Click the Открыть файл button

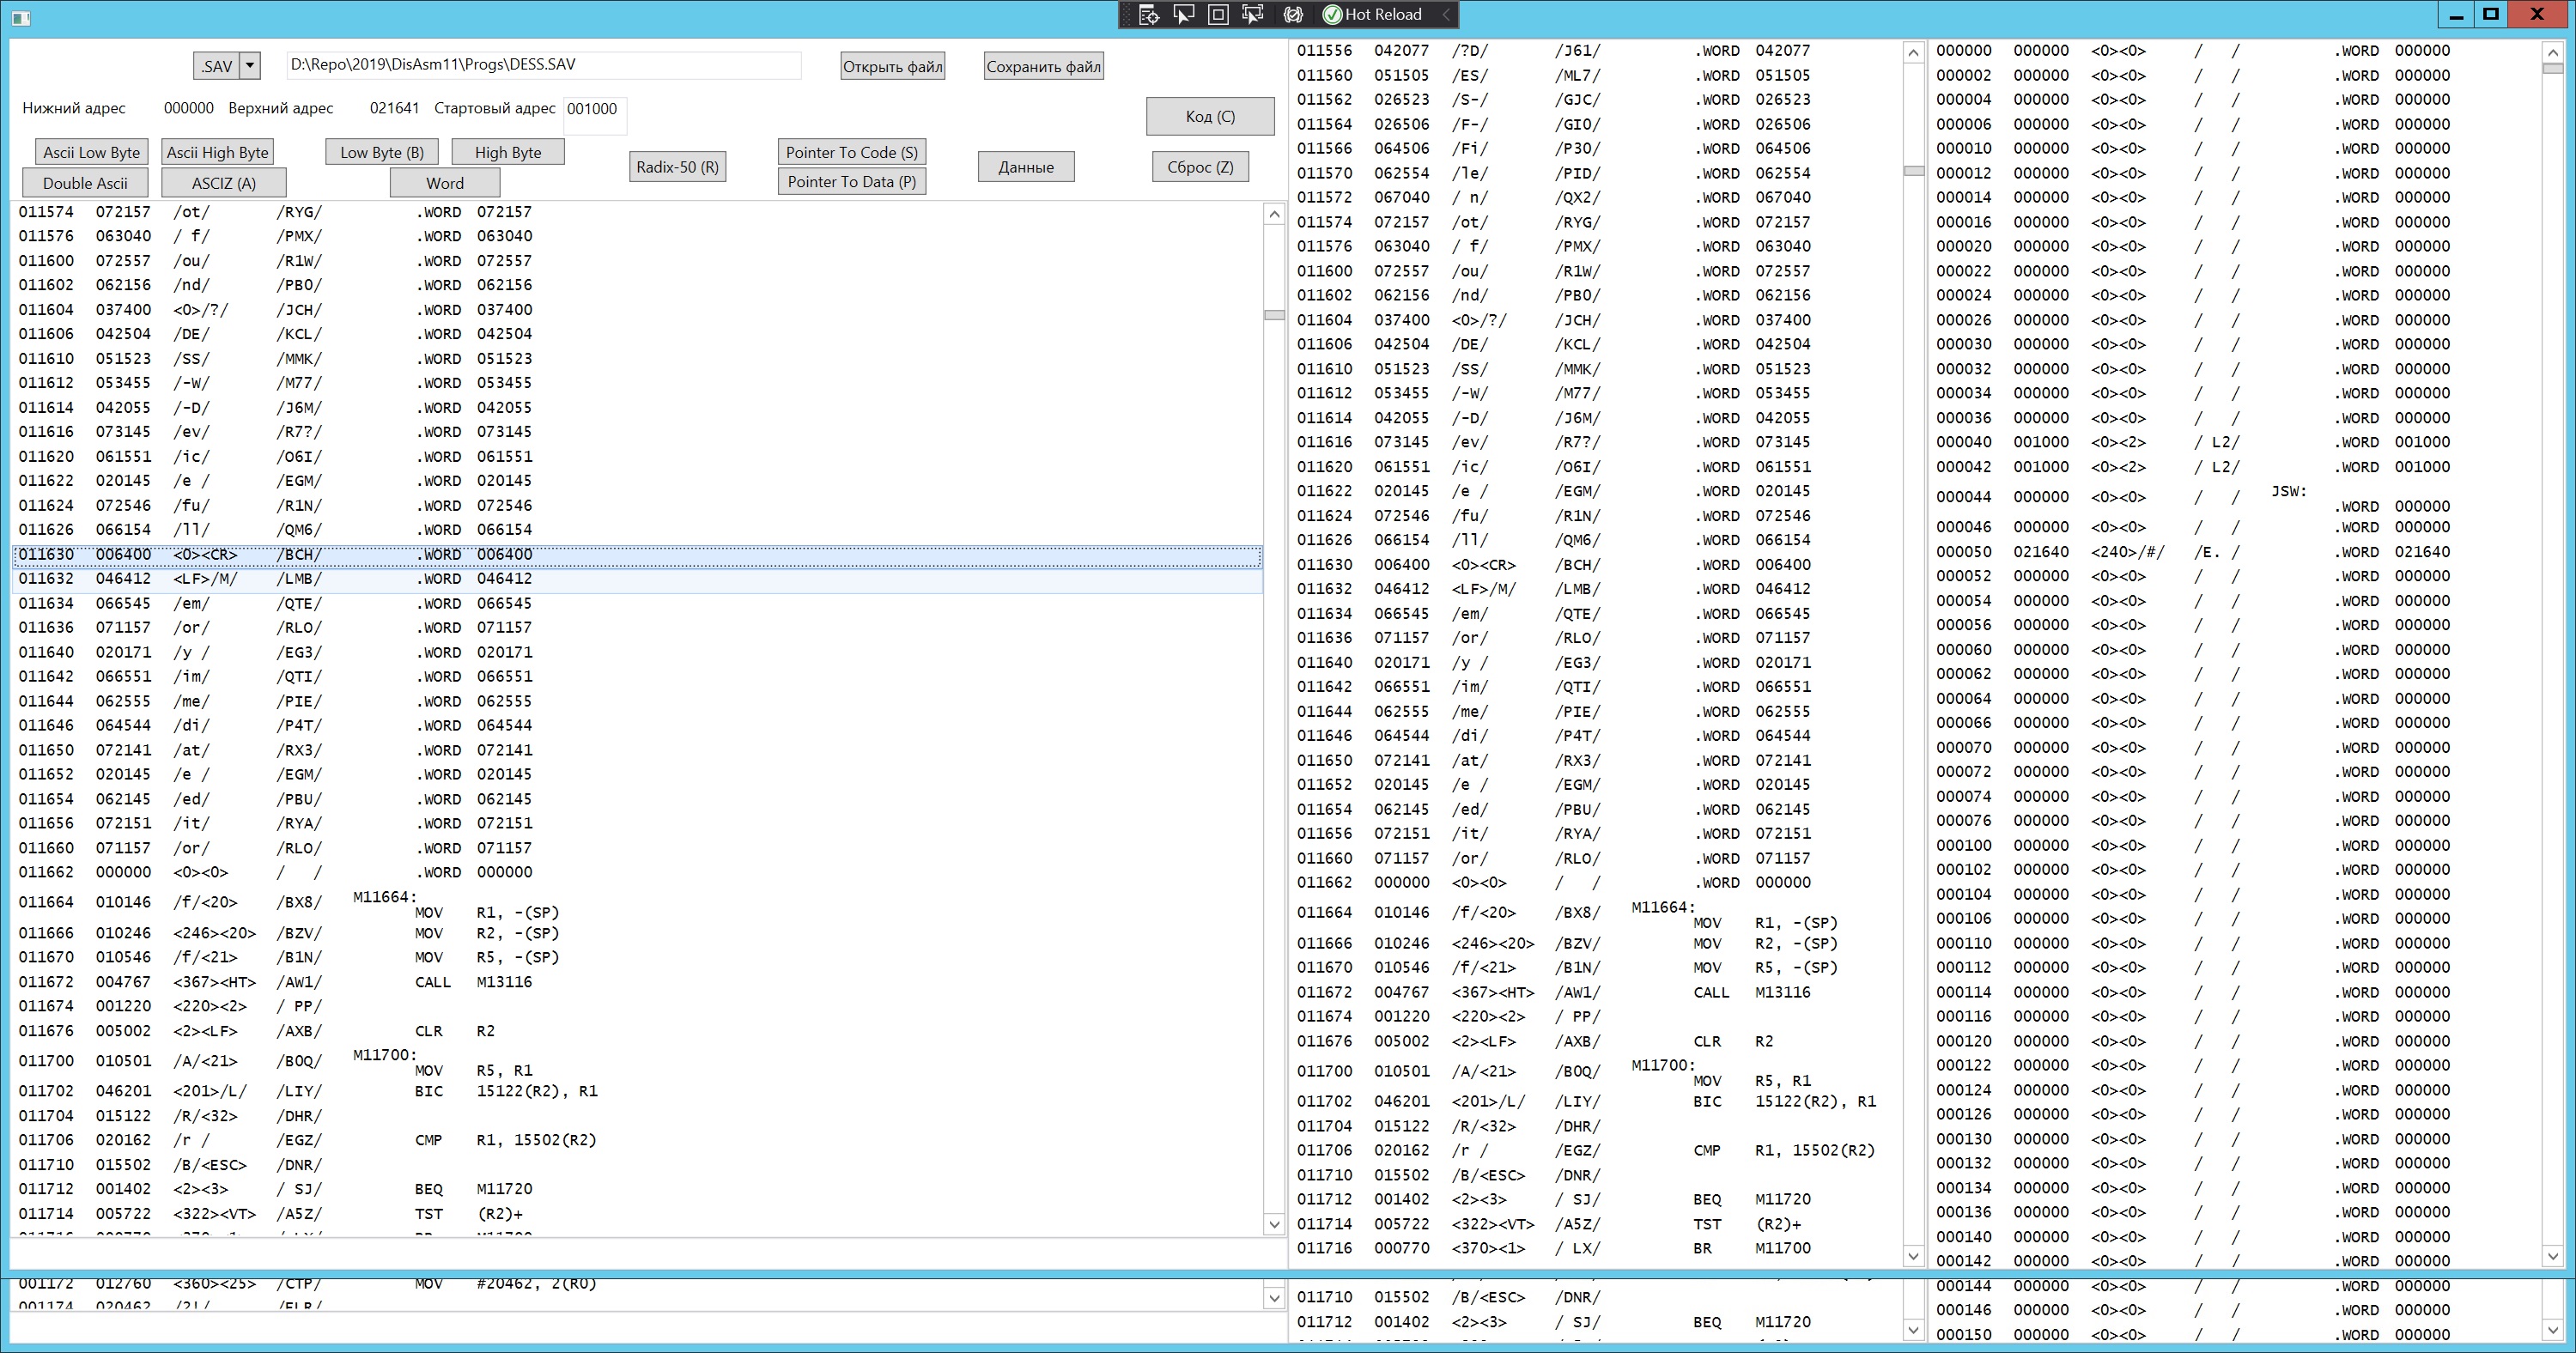(892, 67)
